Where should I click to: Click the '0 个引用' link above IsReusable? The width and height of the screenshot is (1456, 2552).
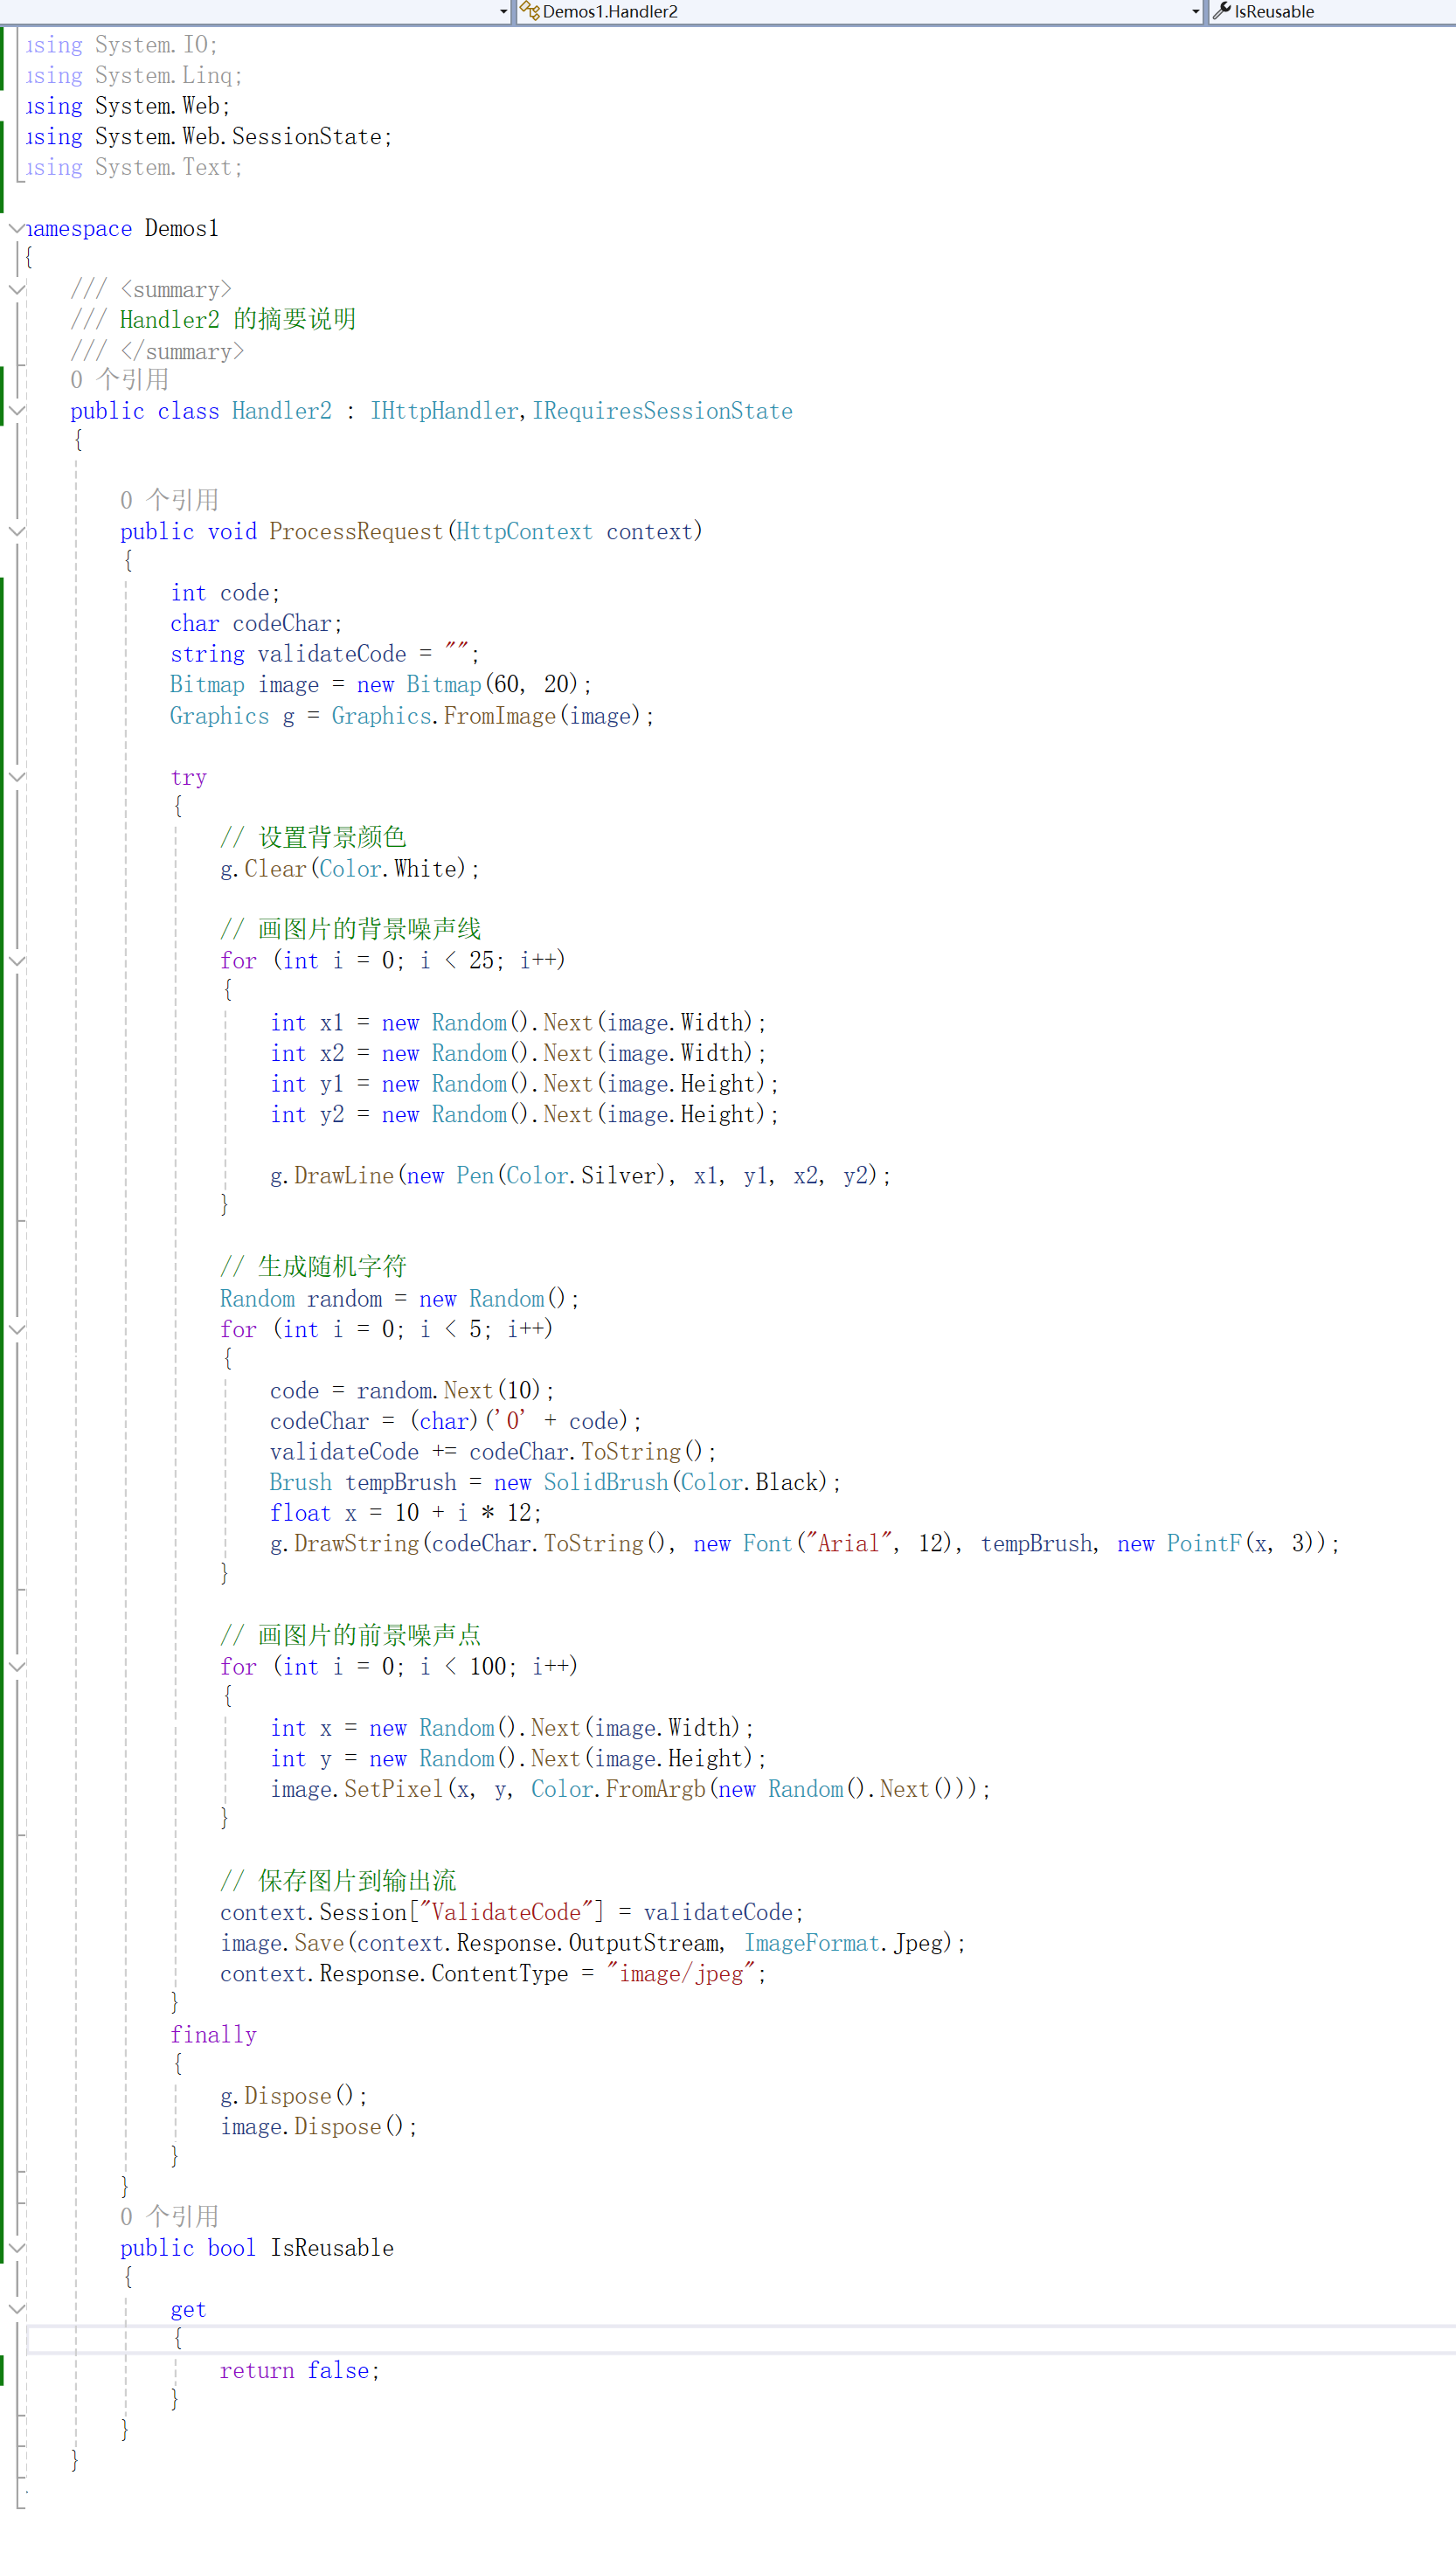(170, 2217)
